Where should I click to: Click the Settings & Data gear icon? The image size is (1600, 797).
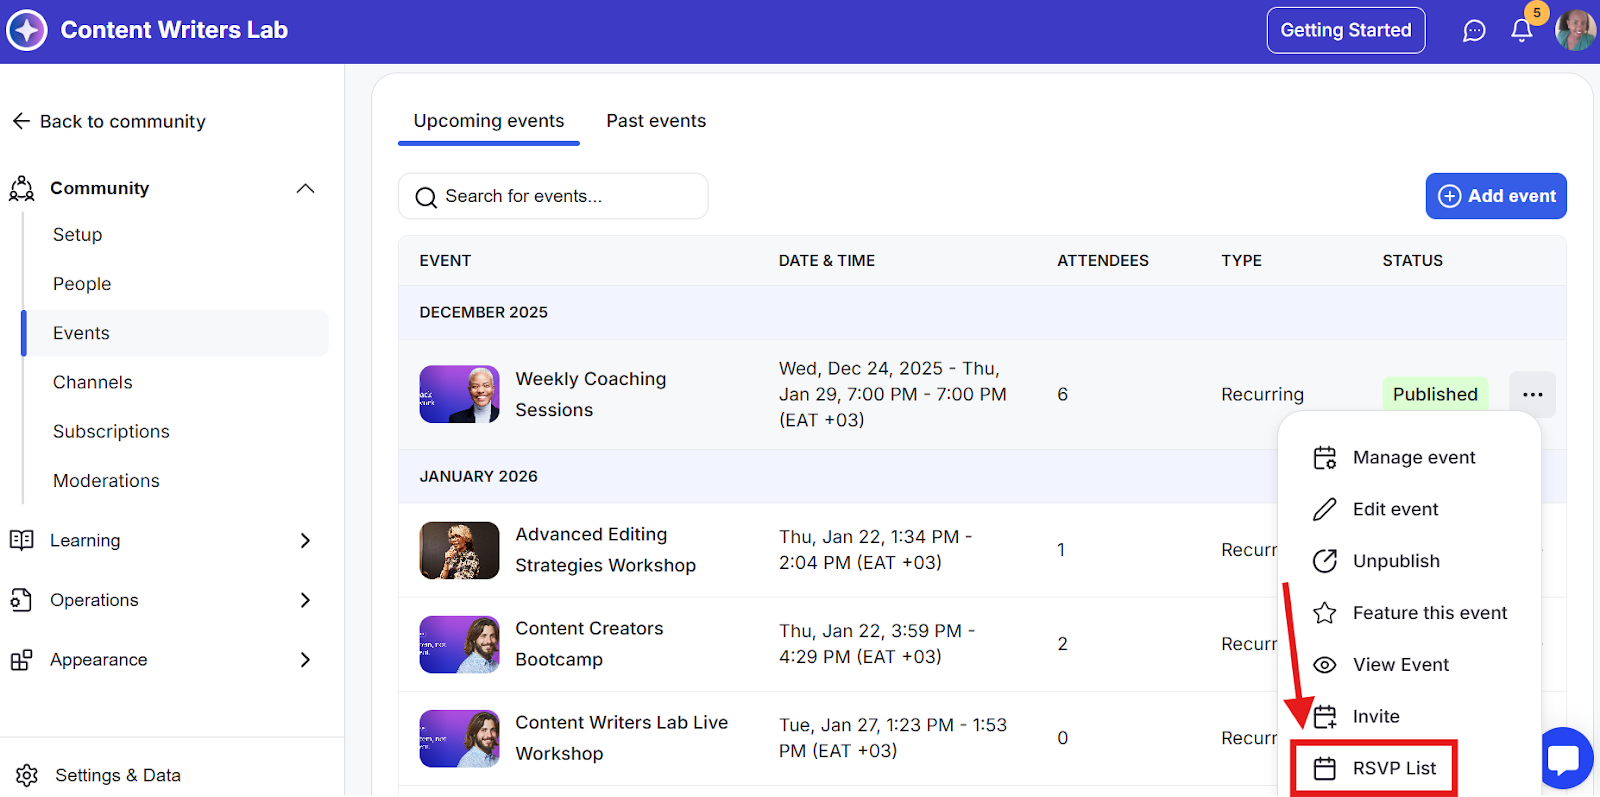click(x=27, y=775)
